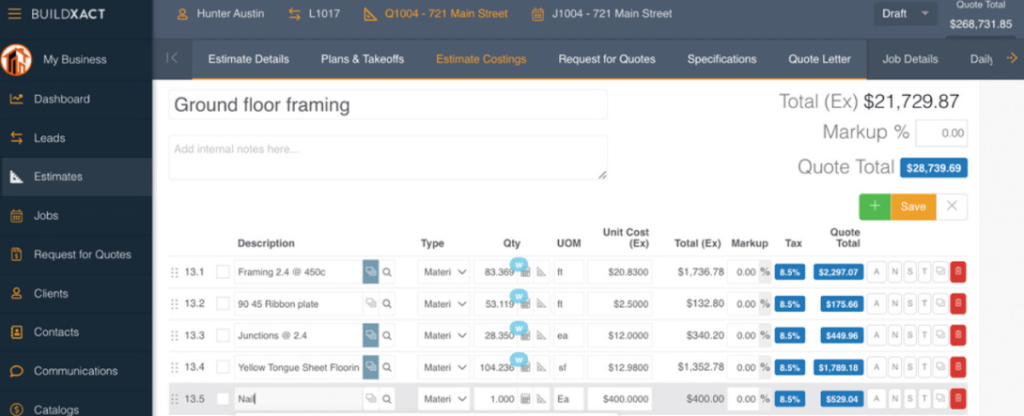1024x416 pixels.
Task: Open the hamburger menu next to Buildxact logo
Action: click(x=14, y=14)
